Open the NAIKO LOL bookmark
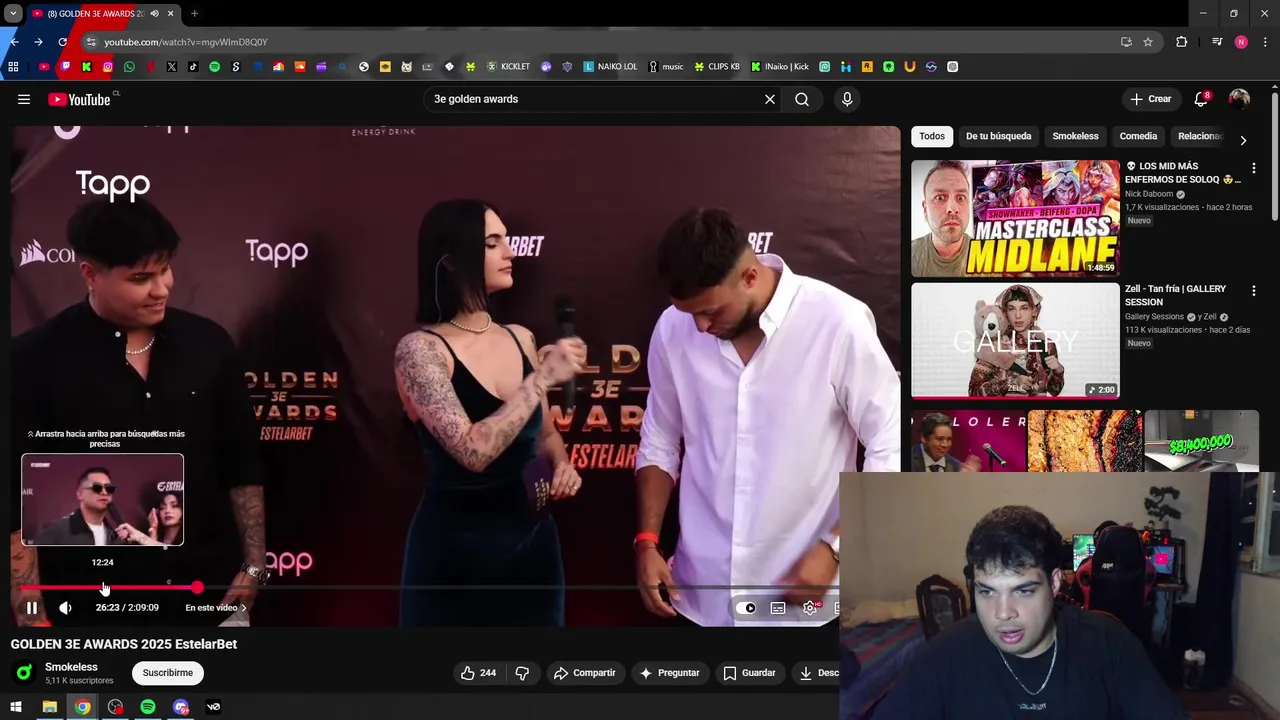 click(x=610, y=67)
